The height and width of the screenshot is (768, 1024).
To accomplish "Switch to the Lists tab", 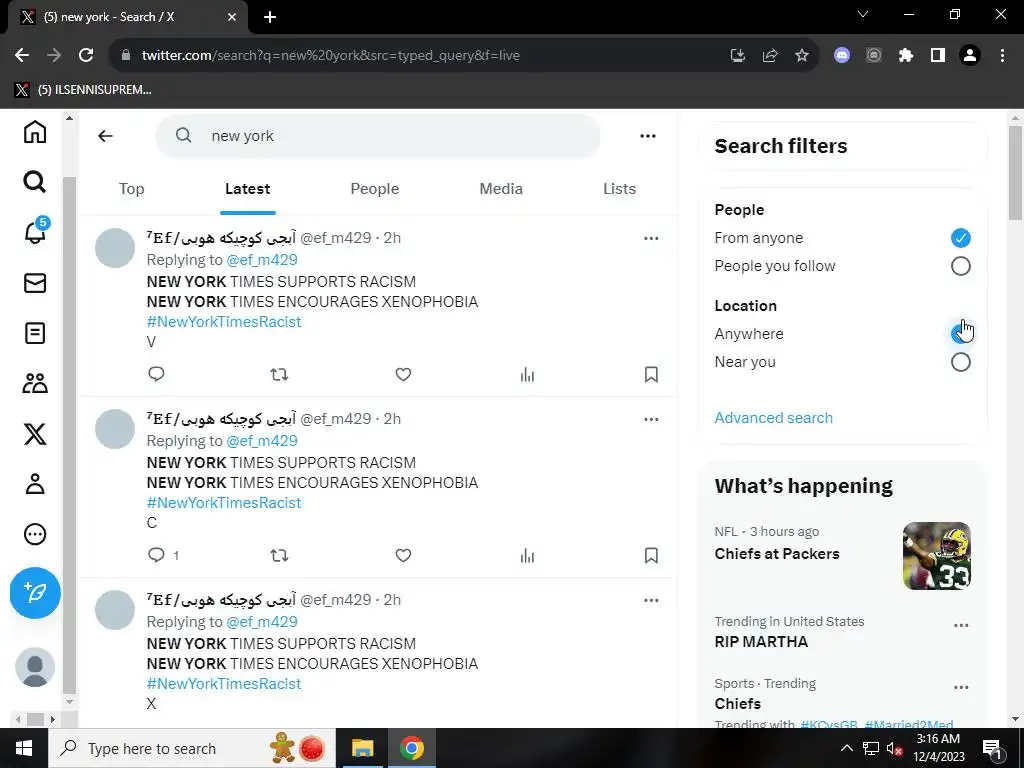I will pyautogui.click(x=619, y=189).
